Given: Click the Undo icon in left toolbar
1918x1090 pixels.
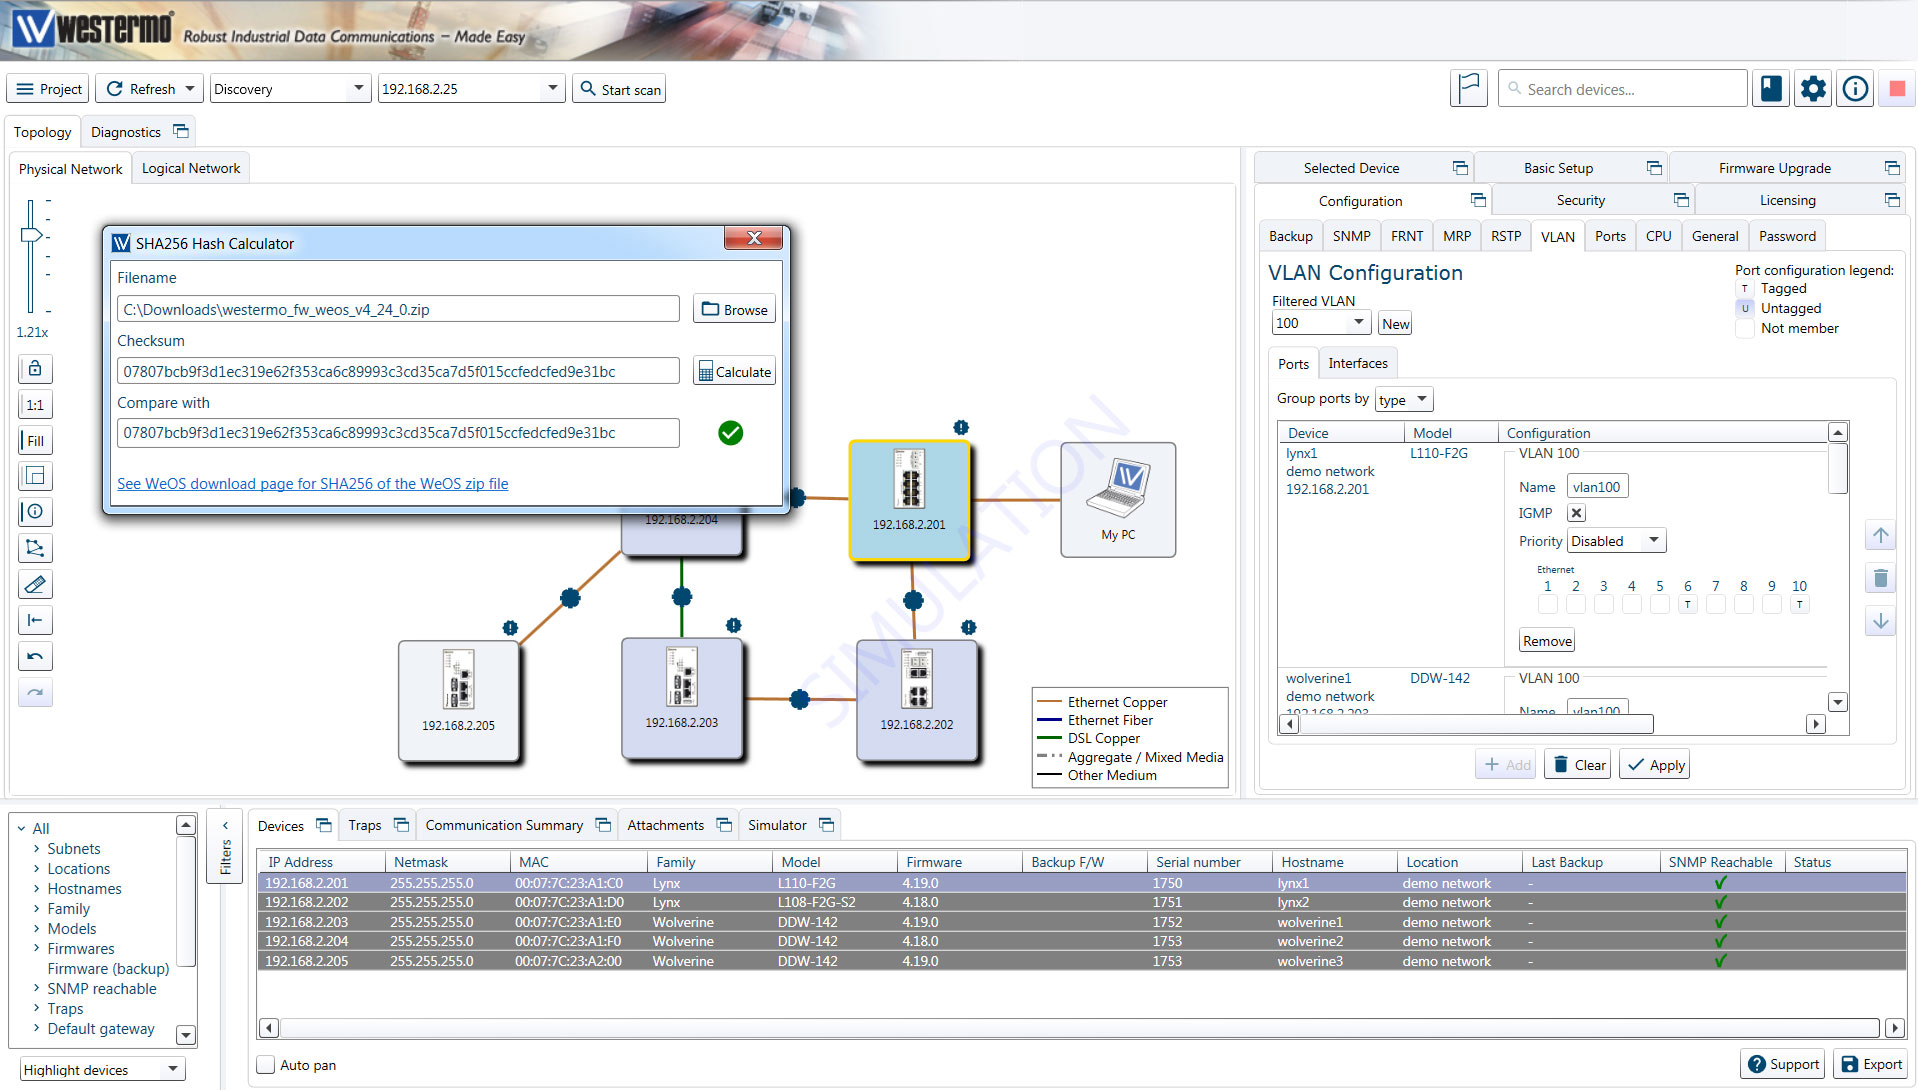Looking at the screenshot, I should click(35, 656).
